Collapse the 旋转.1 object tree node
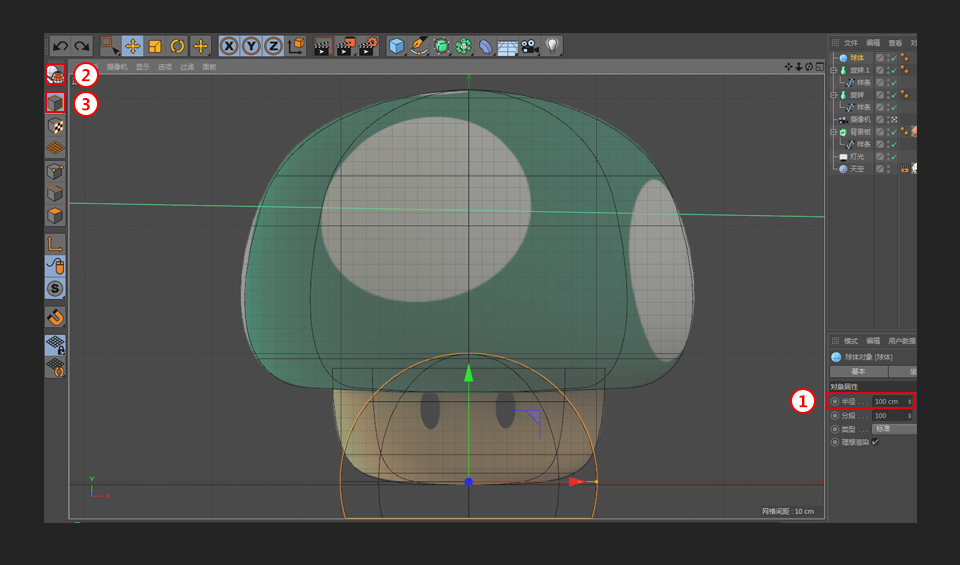The image size is (960, 565). tap(833, 70)
